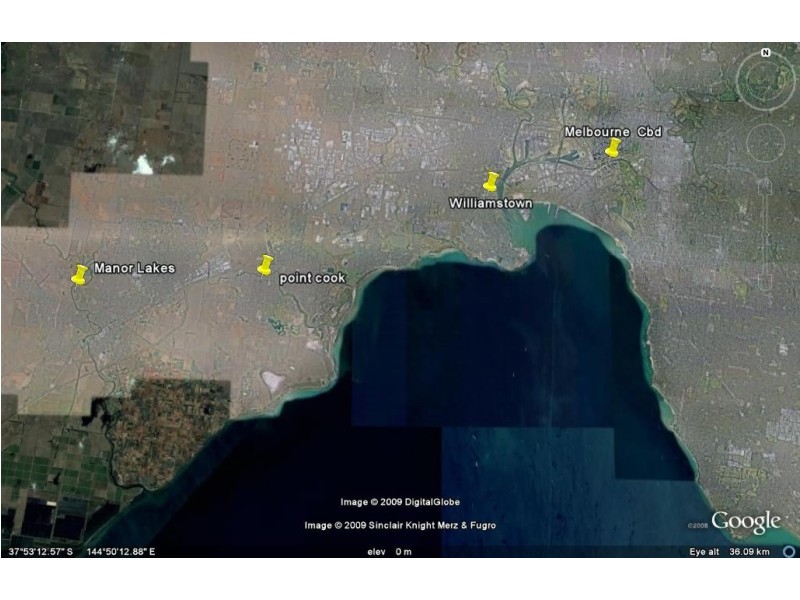Viewport: 800px width, 600px height.
Task: Click the Sinclair Knight Merz & Fugro credit
Action: [400, 526]
